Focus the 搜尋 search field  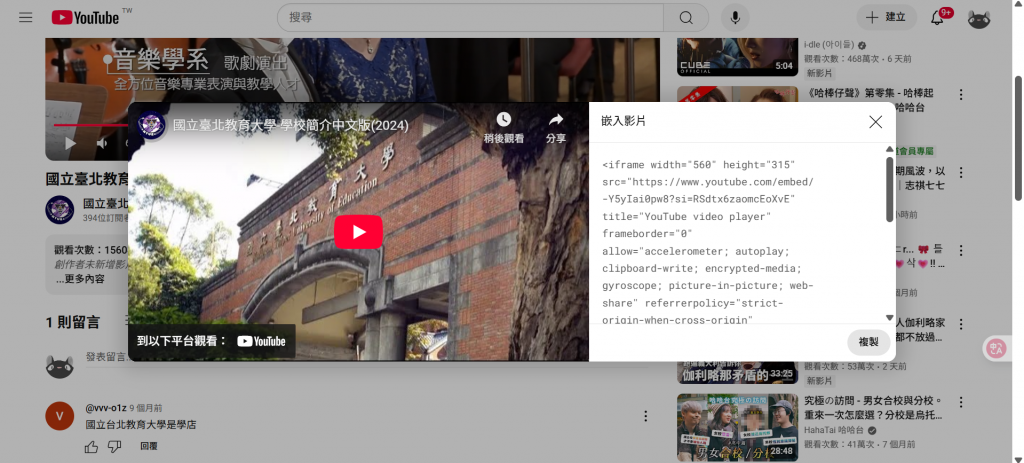click(470, 18)
